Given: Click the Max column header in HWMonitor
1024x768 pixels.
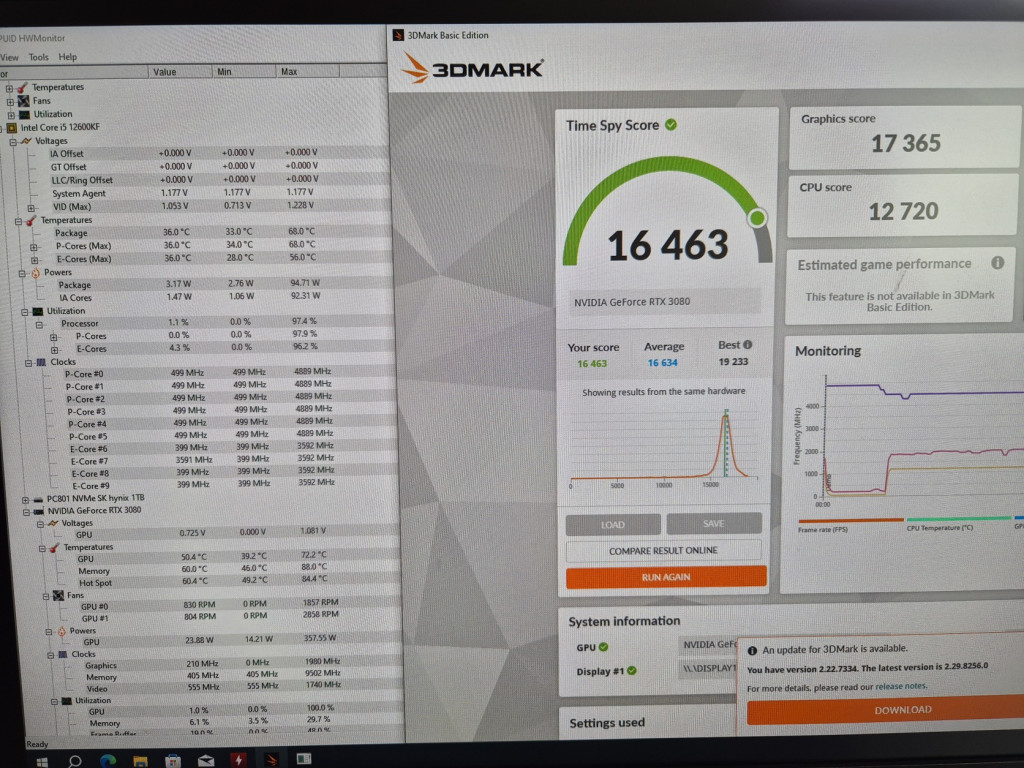Looking at the screenshot, I should (308, 71).
